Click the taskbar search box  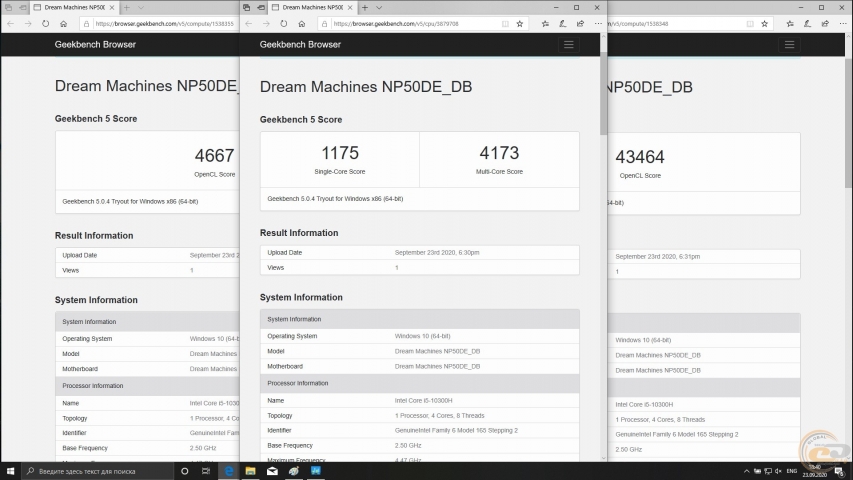coord(97,471)
